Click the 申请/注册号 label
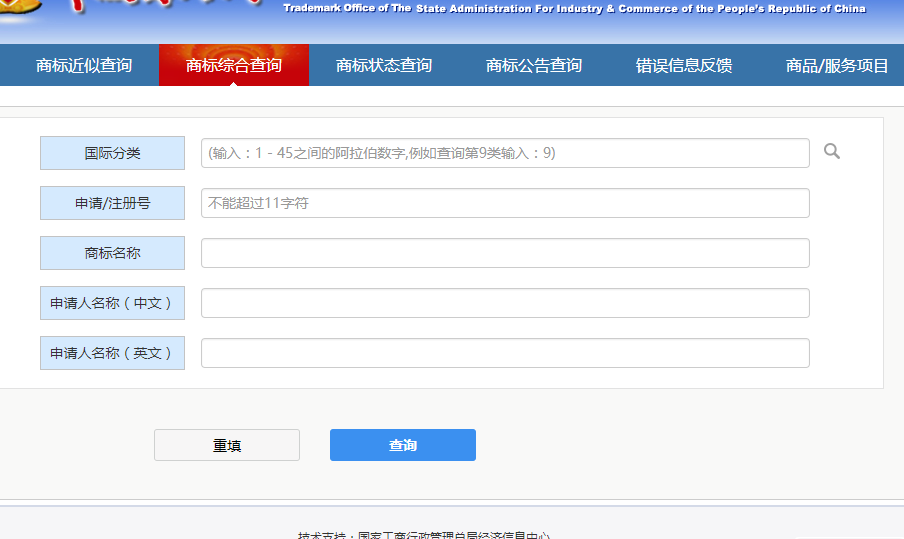904x539 pixels. [x=112, y=203]
